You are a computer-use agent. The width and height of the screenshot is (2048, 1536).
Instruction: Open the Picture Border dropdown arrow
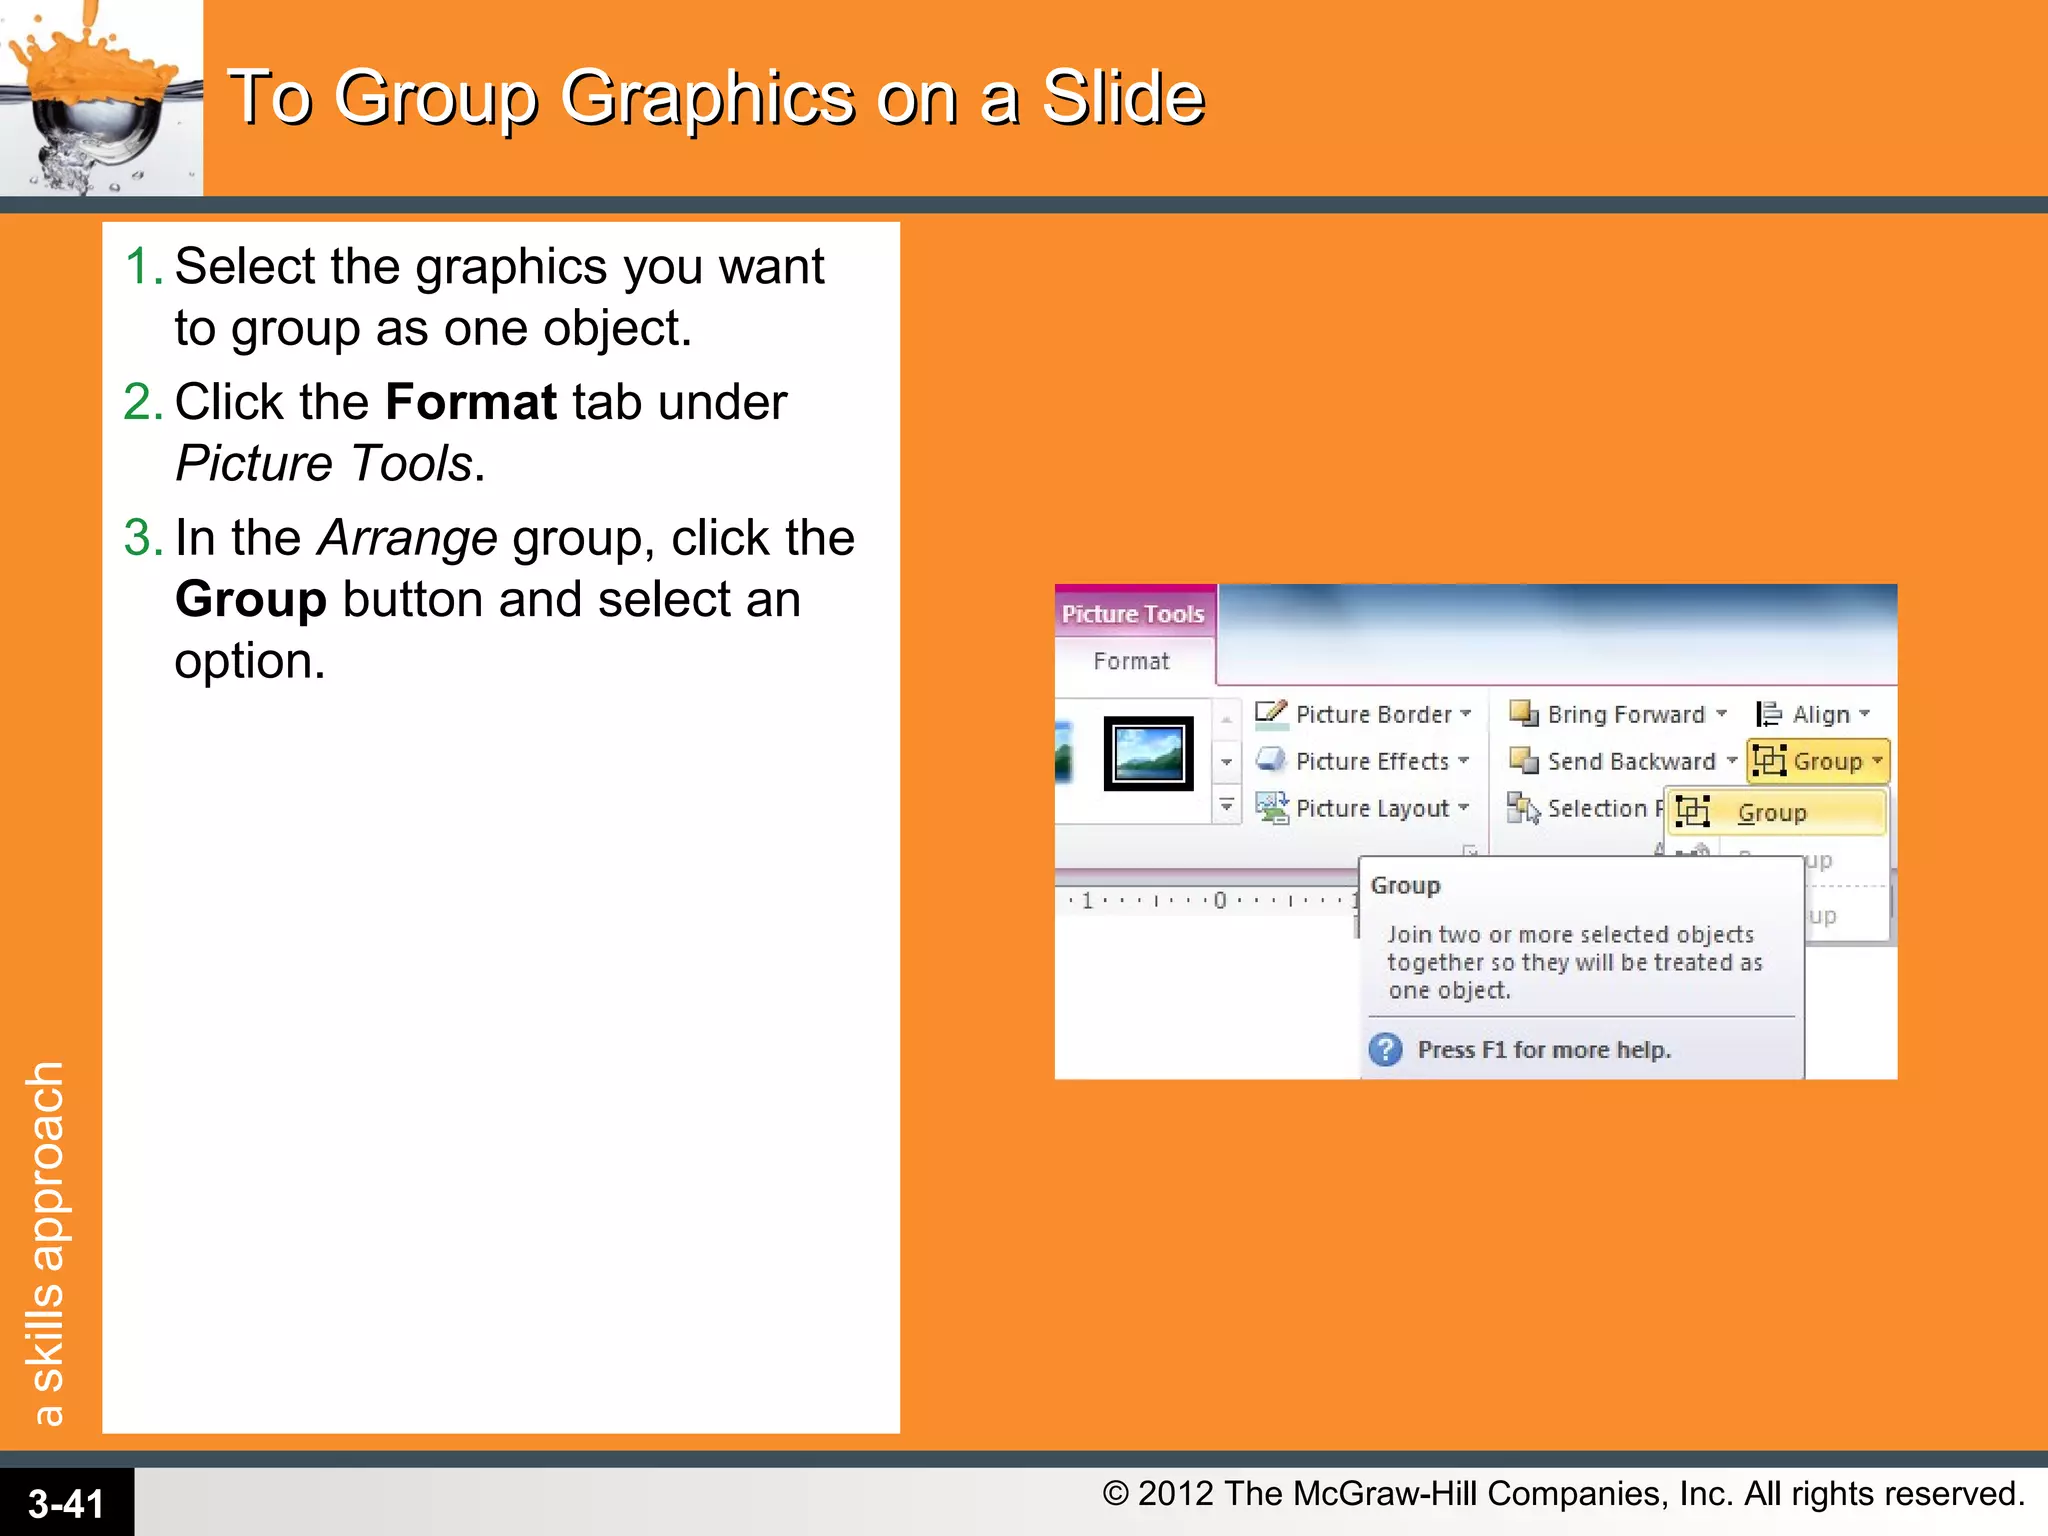pyautogui.click(x=1466, y=714)
